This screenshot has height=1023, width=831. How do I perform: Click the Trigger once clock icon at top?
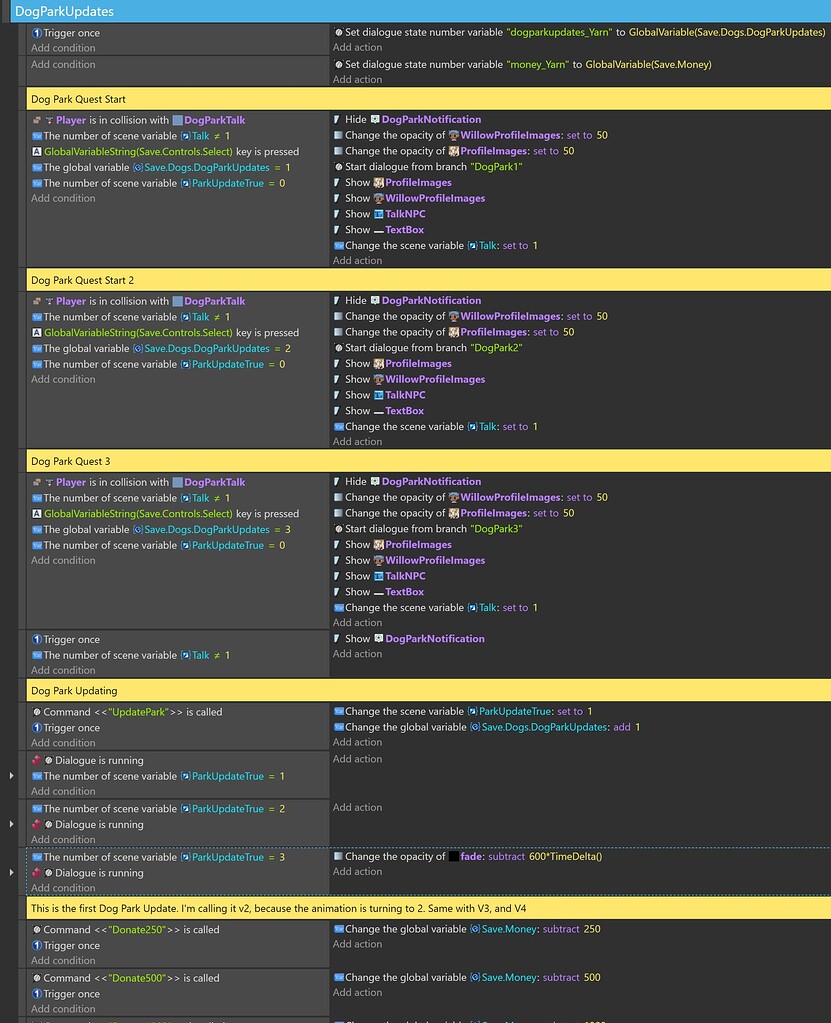[x=35, y=32]
